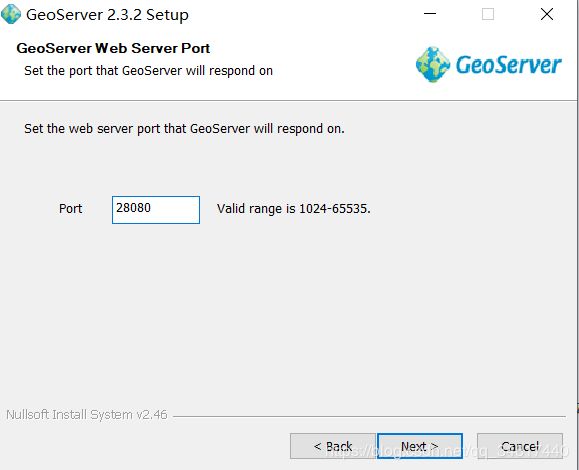Close the setup window with X
This screenshot has width=579, height=470.
coord(547,14)
